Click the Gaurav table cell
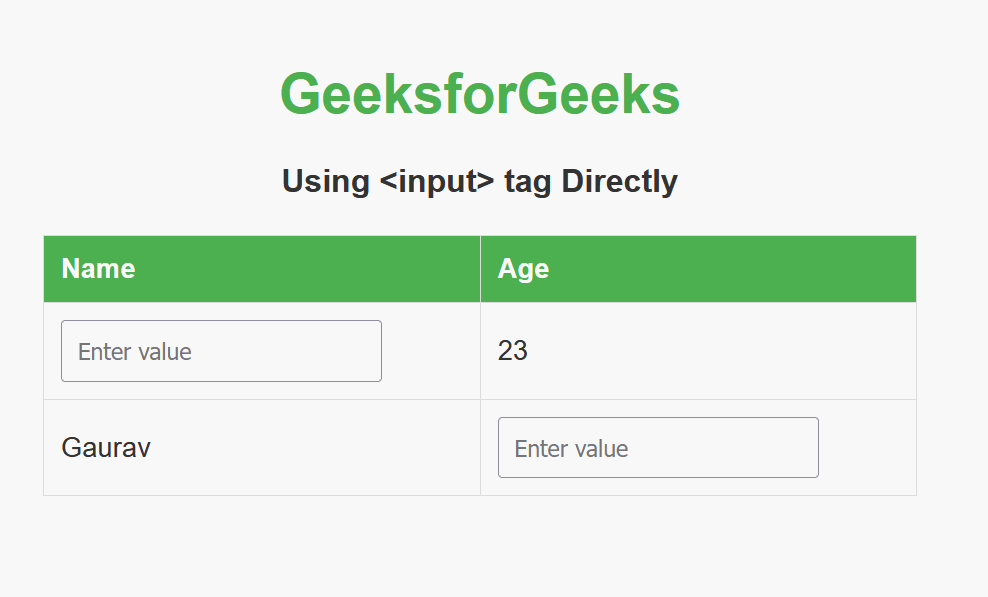The width and height of the screenshot is (988, 597). [261, 448]
